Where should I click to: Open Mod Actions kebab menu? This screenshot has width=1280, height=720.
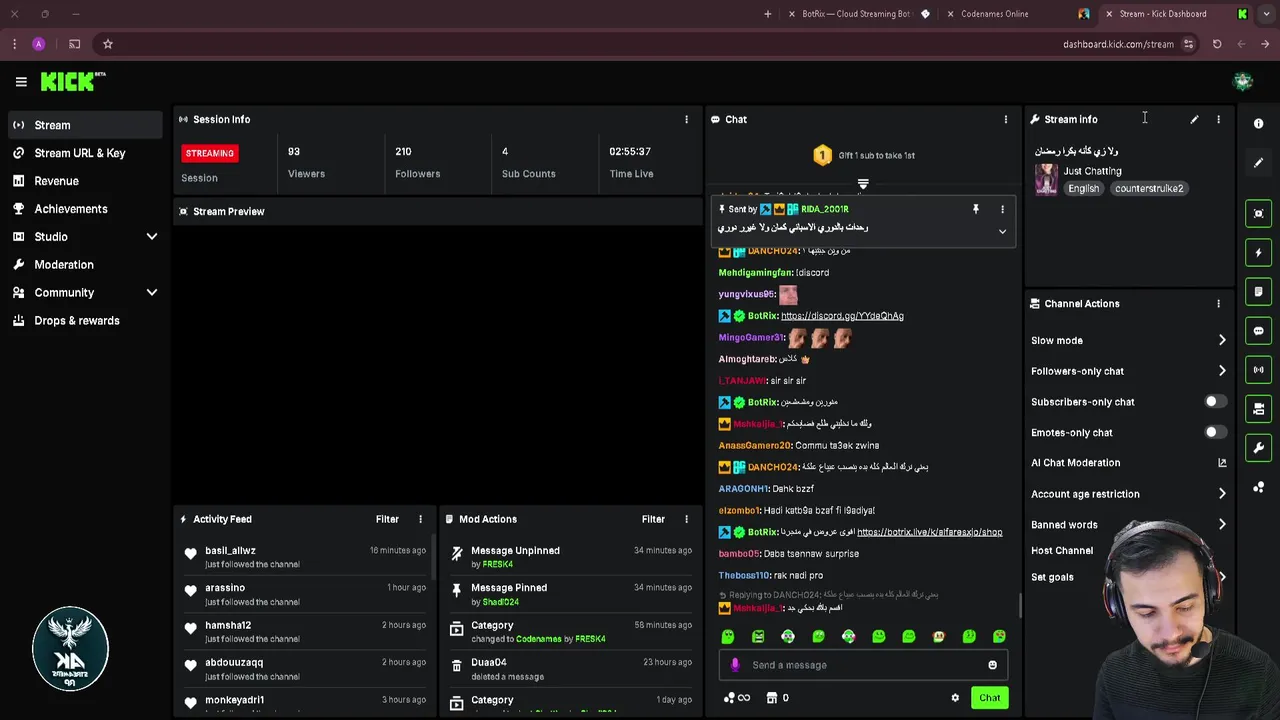686,519
